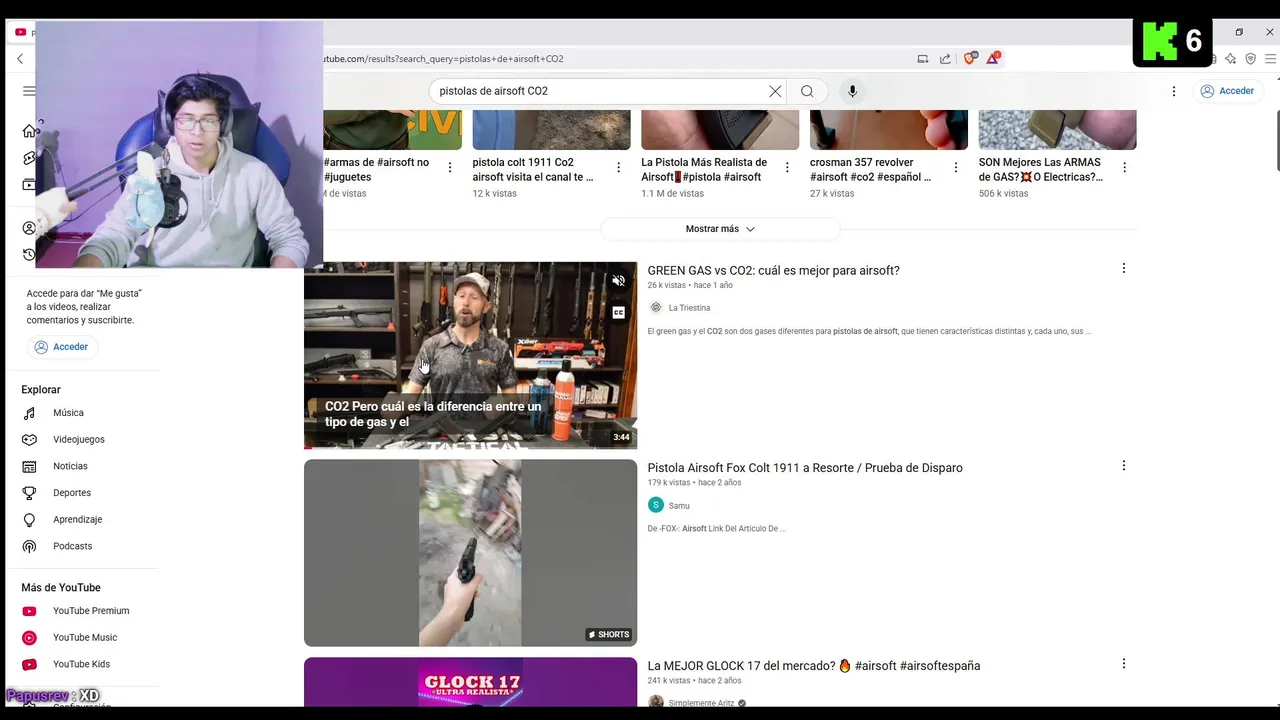Open options for #armas de #airsoft short
1280x720 pixels.
(x=450, y=167)
